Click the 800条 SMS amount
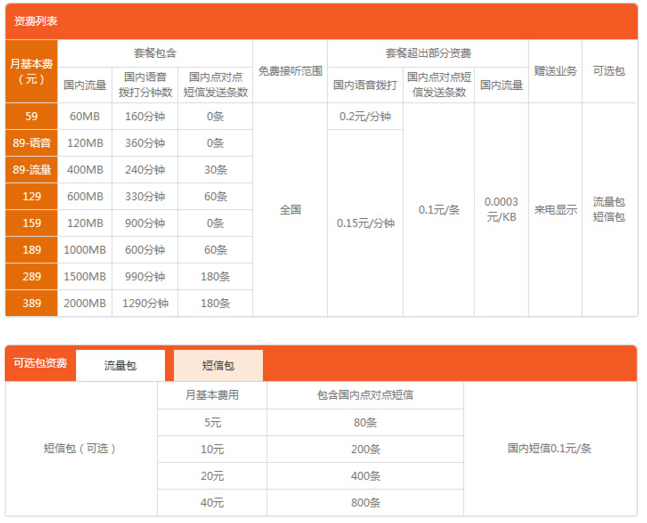This screenshot has width=647, height=523. [365, 503]
